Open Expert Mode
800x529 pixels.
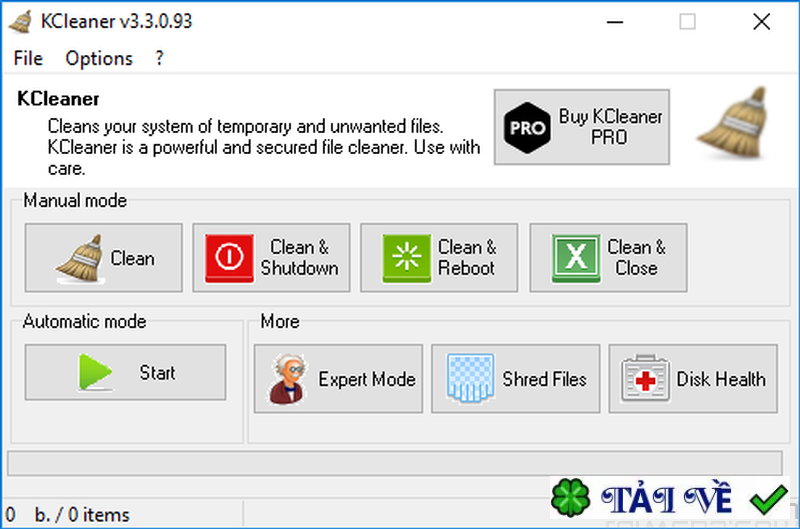[338, 379]
